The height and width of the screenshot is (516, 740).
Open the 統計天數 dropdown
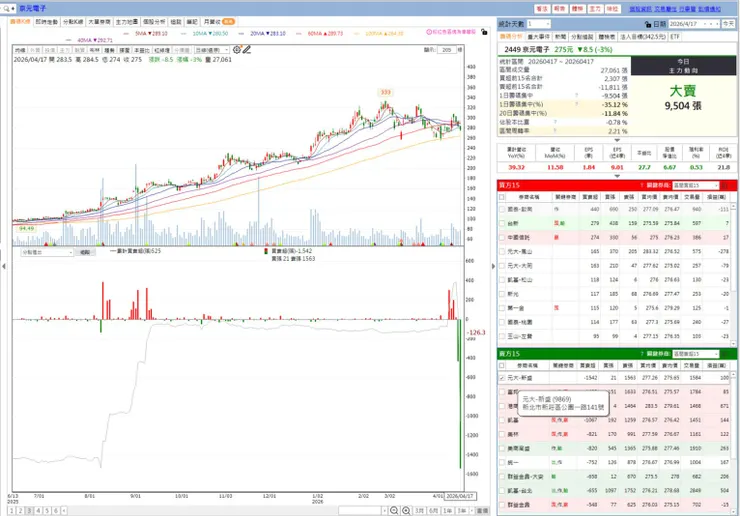[x=538, y=24]
